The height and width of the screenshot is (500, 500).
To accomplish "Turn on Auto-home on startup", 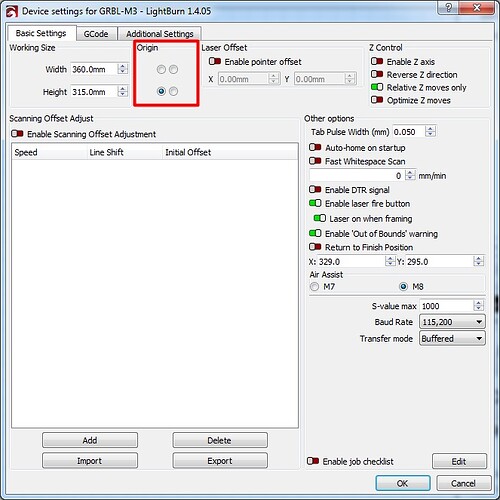I will coord(315,147).
